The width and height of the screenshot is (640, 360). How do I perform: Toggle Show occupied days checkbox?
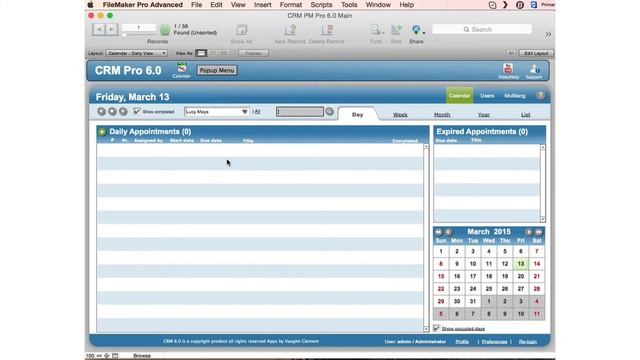point(437,328)
